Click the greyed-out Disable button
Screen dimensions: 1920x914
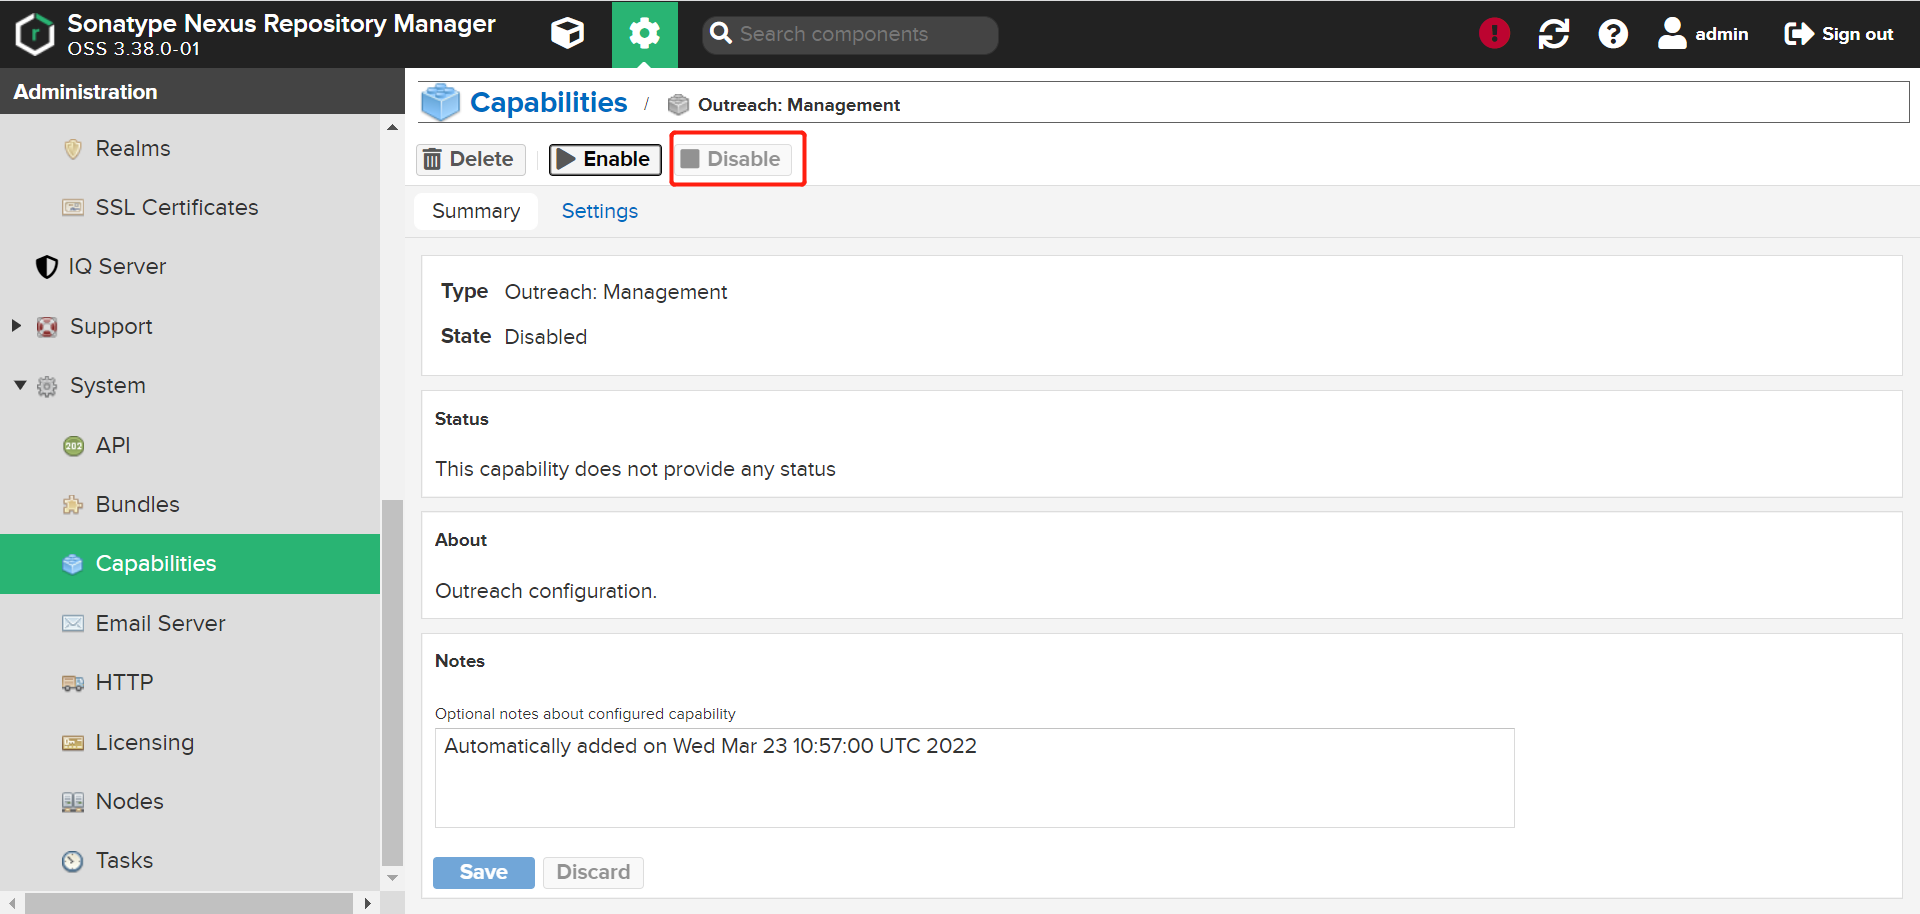pyautogui.click(x=732, y=159)
